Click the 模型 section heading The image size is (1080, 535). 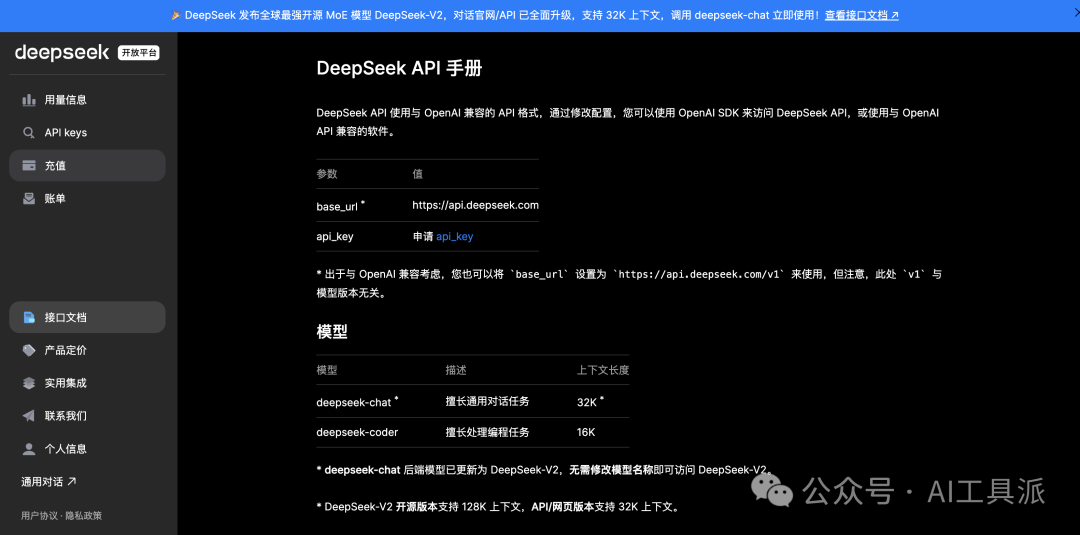(332, 332)
